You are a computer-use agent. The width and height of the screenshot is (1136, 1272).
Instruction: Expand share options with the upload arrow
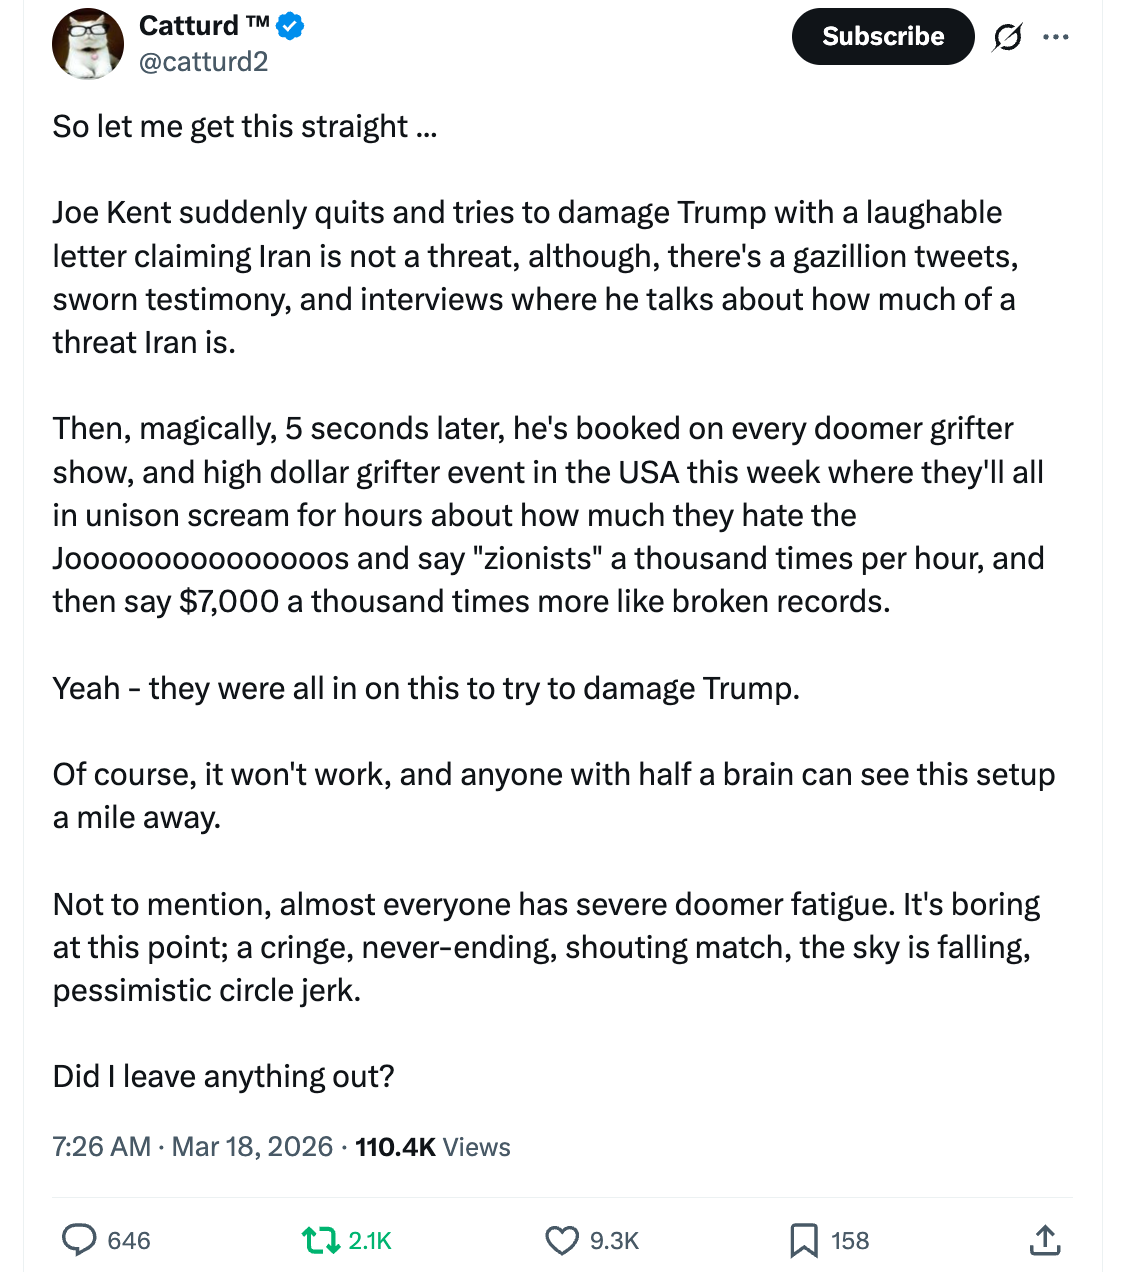coord(1044,1240)
